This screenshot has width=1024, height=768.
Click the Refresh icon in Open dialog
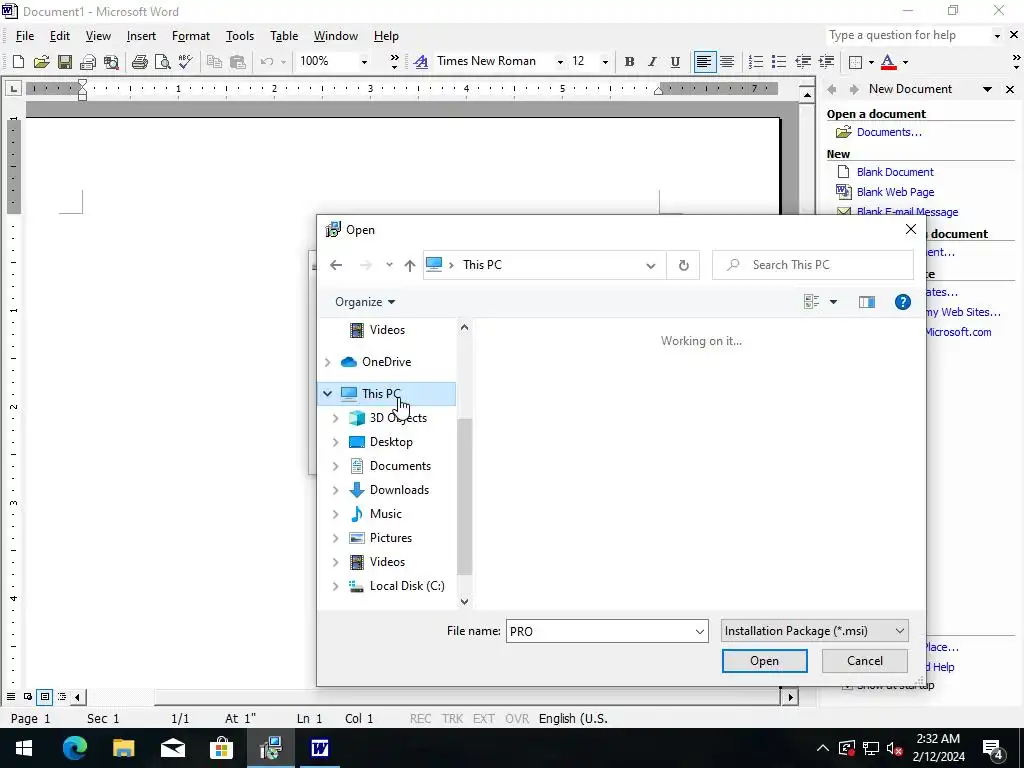(683, 265)
